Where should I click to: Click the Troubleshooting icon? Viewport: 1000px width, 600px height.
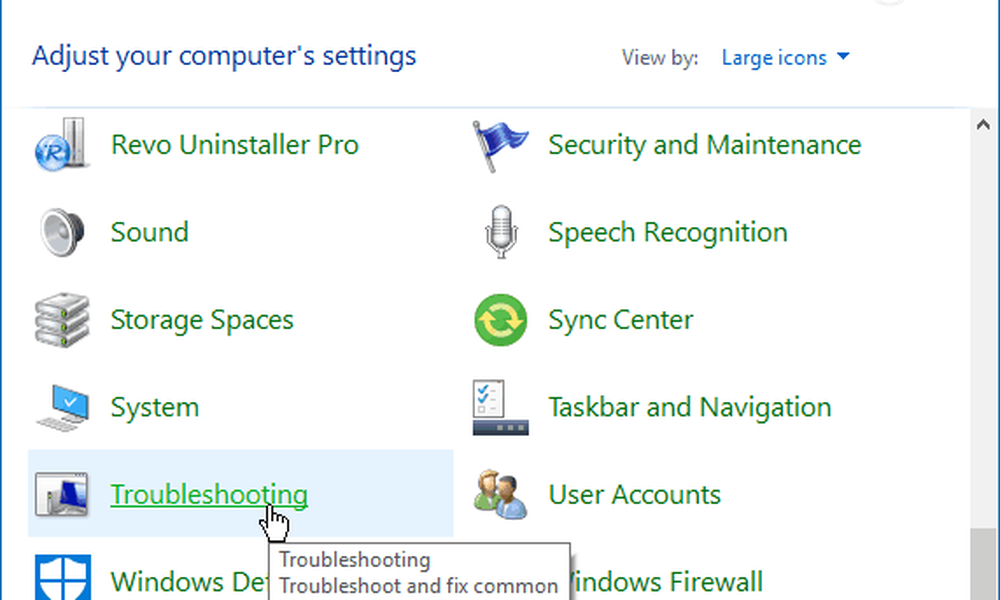point(63,495)
